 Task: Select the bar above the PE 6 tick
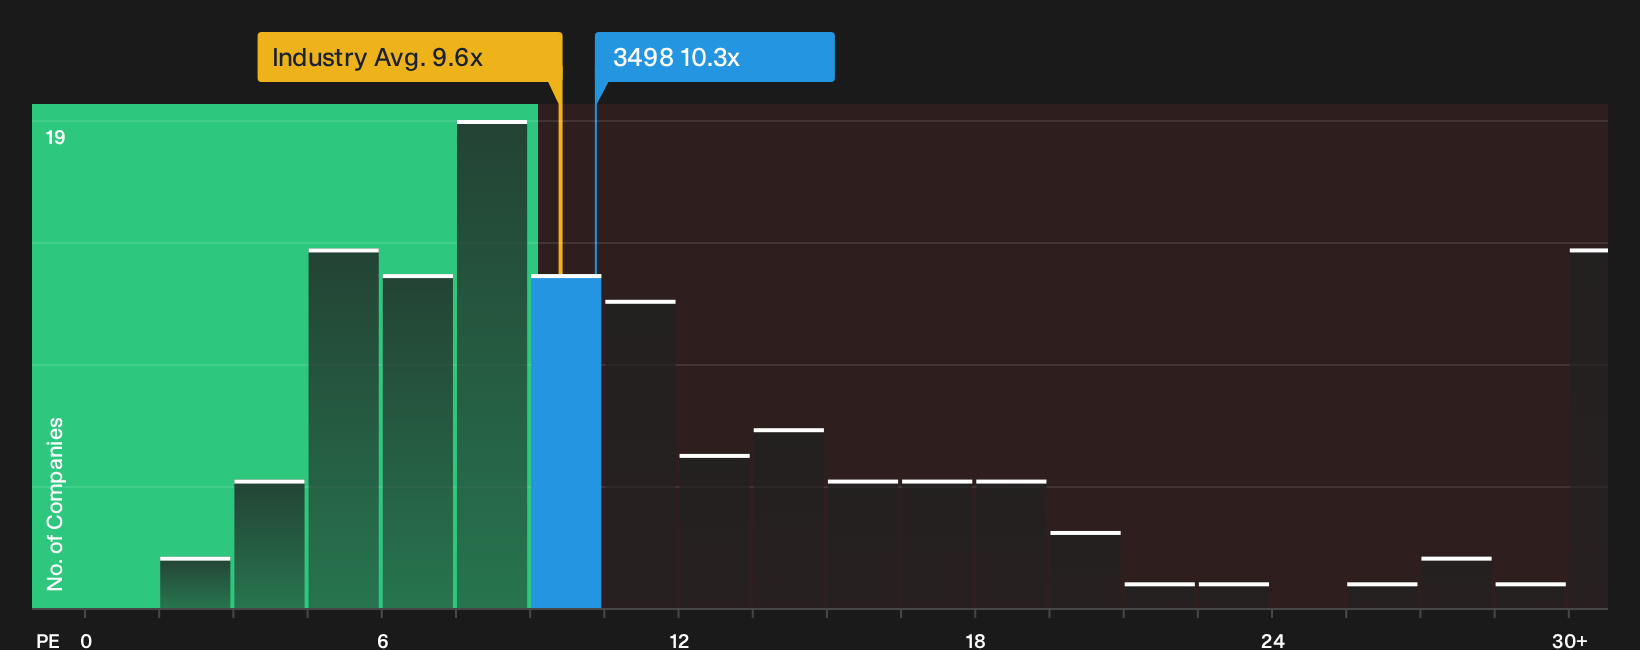tap(418, 441)
